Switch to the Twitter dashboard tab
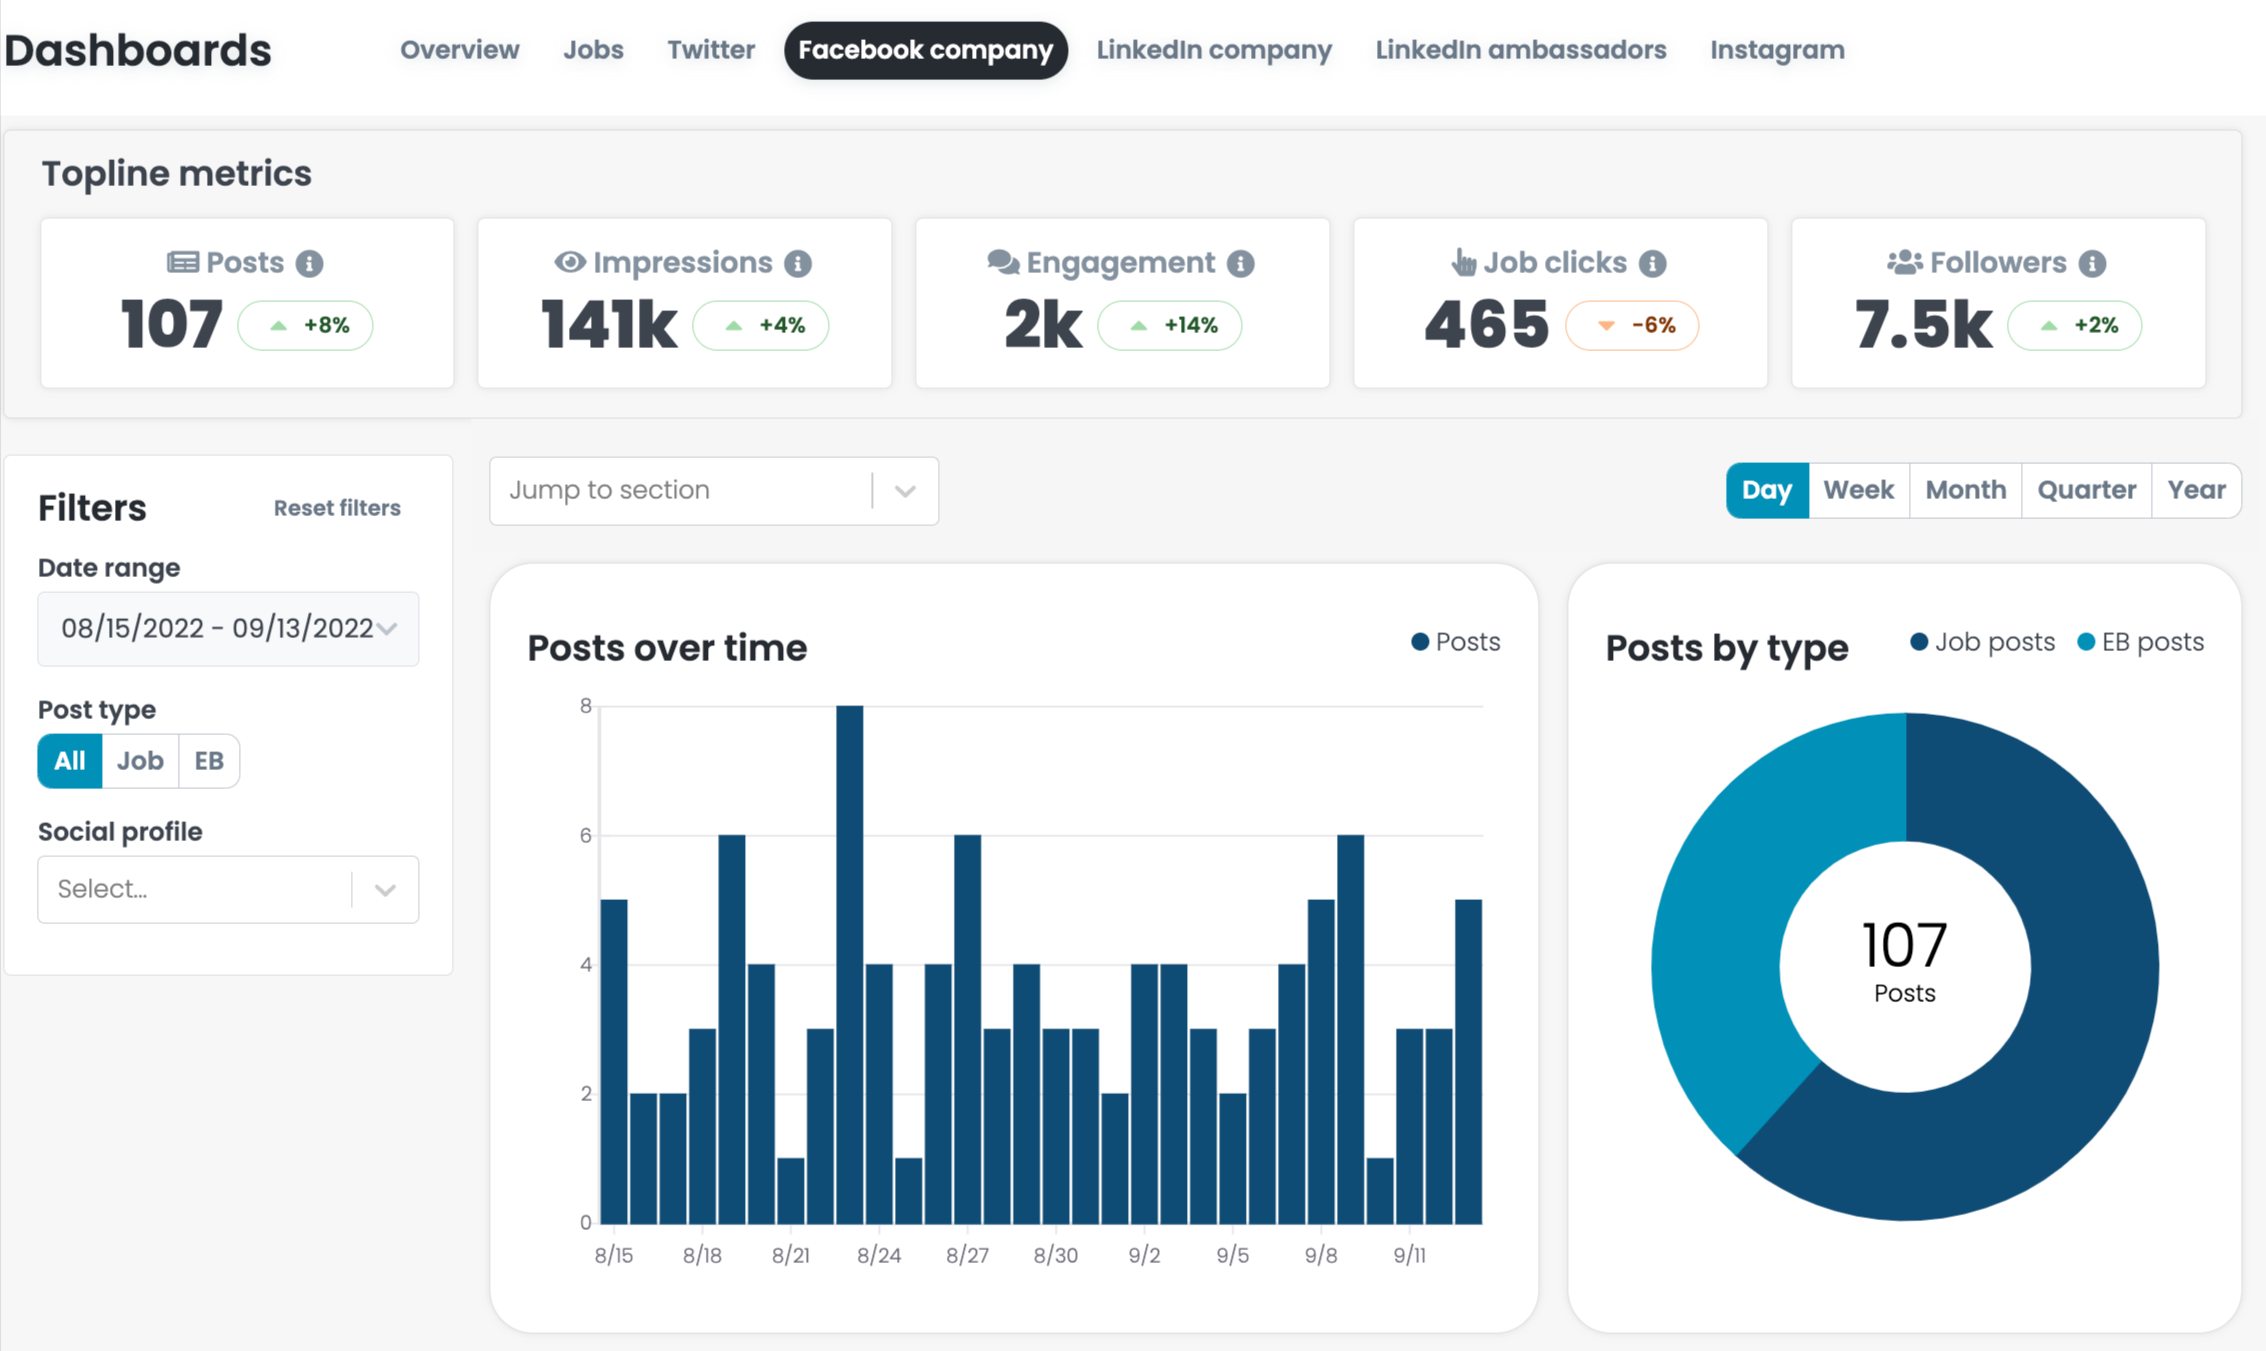 710,50
